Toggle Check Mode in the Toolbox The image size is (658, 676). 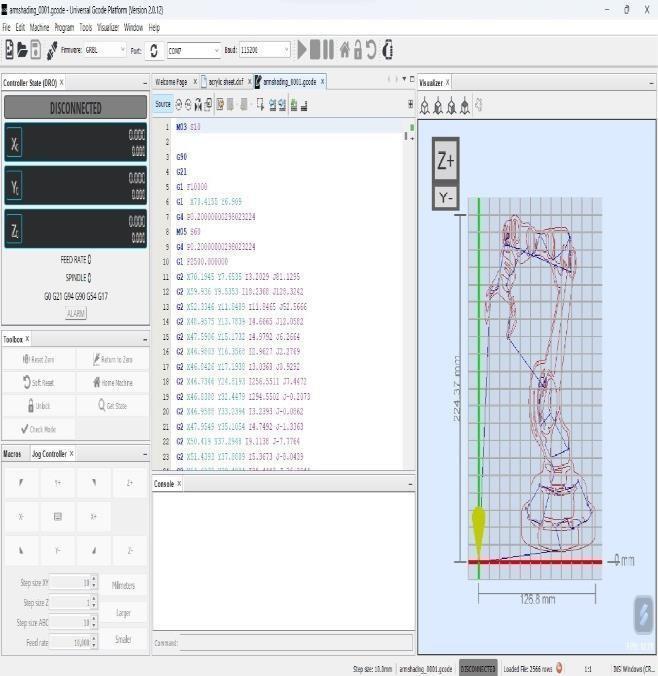click(x=38, y=429)
